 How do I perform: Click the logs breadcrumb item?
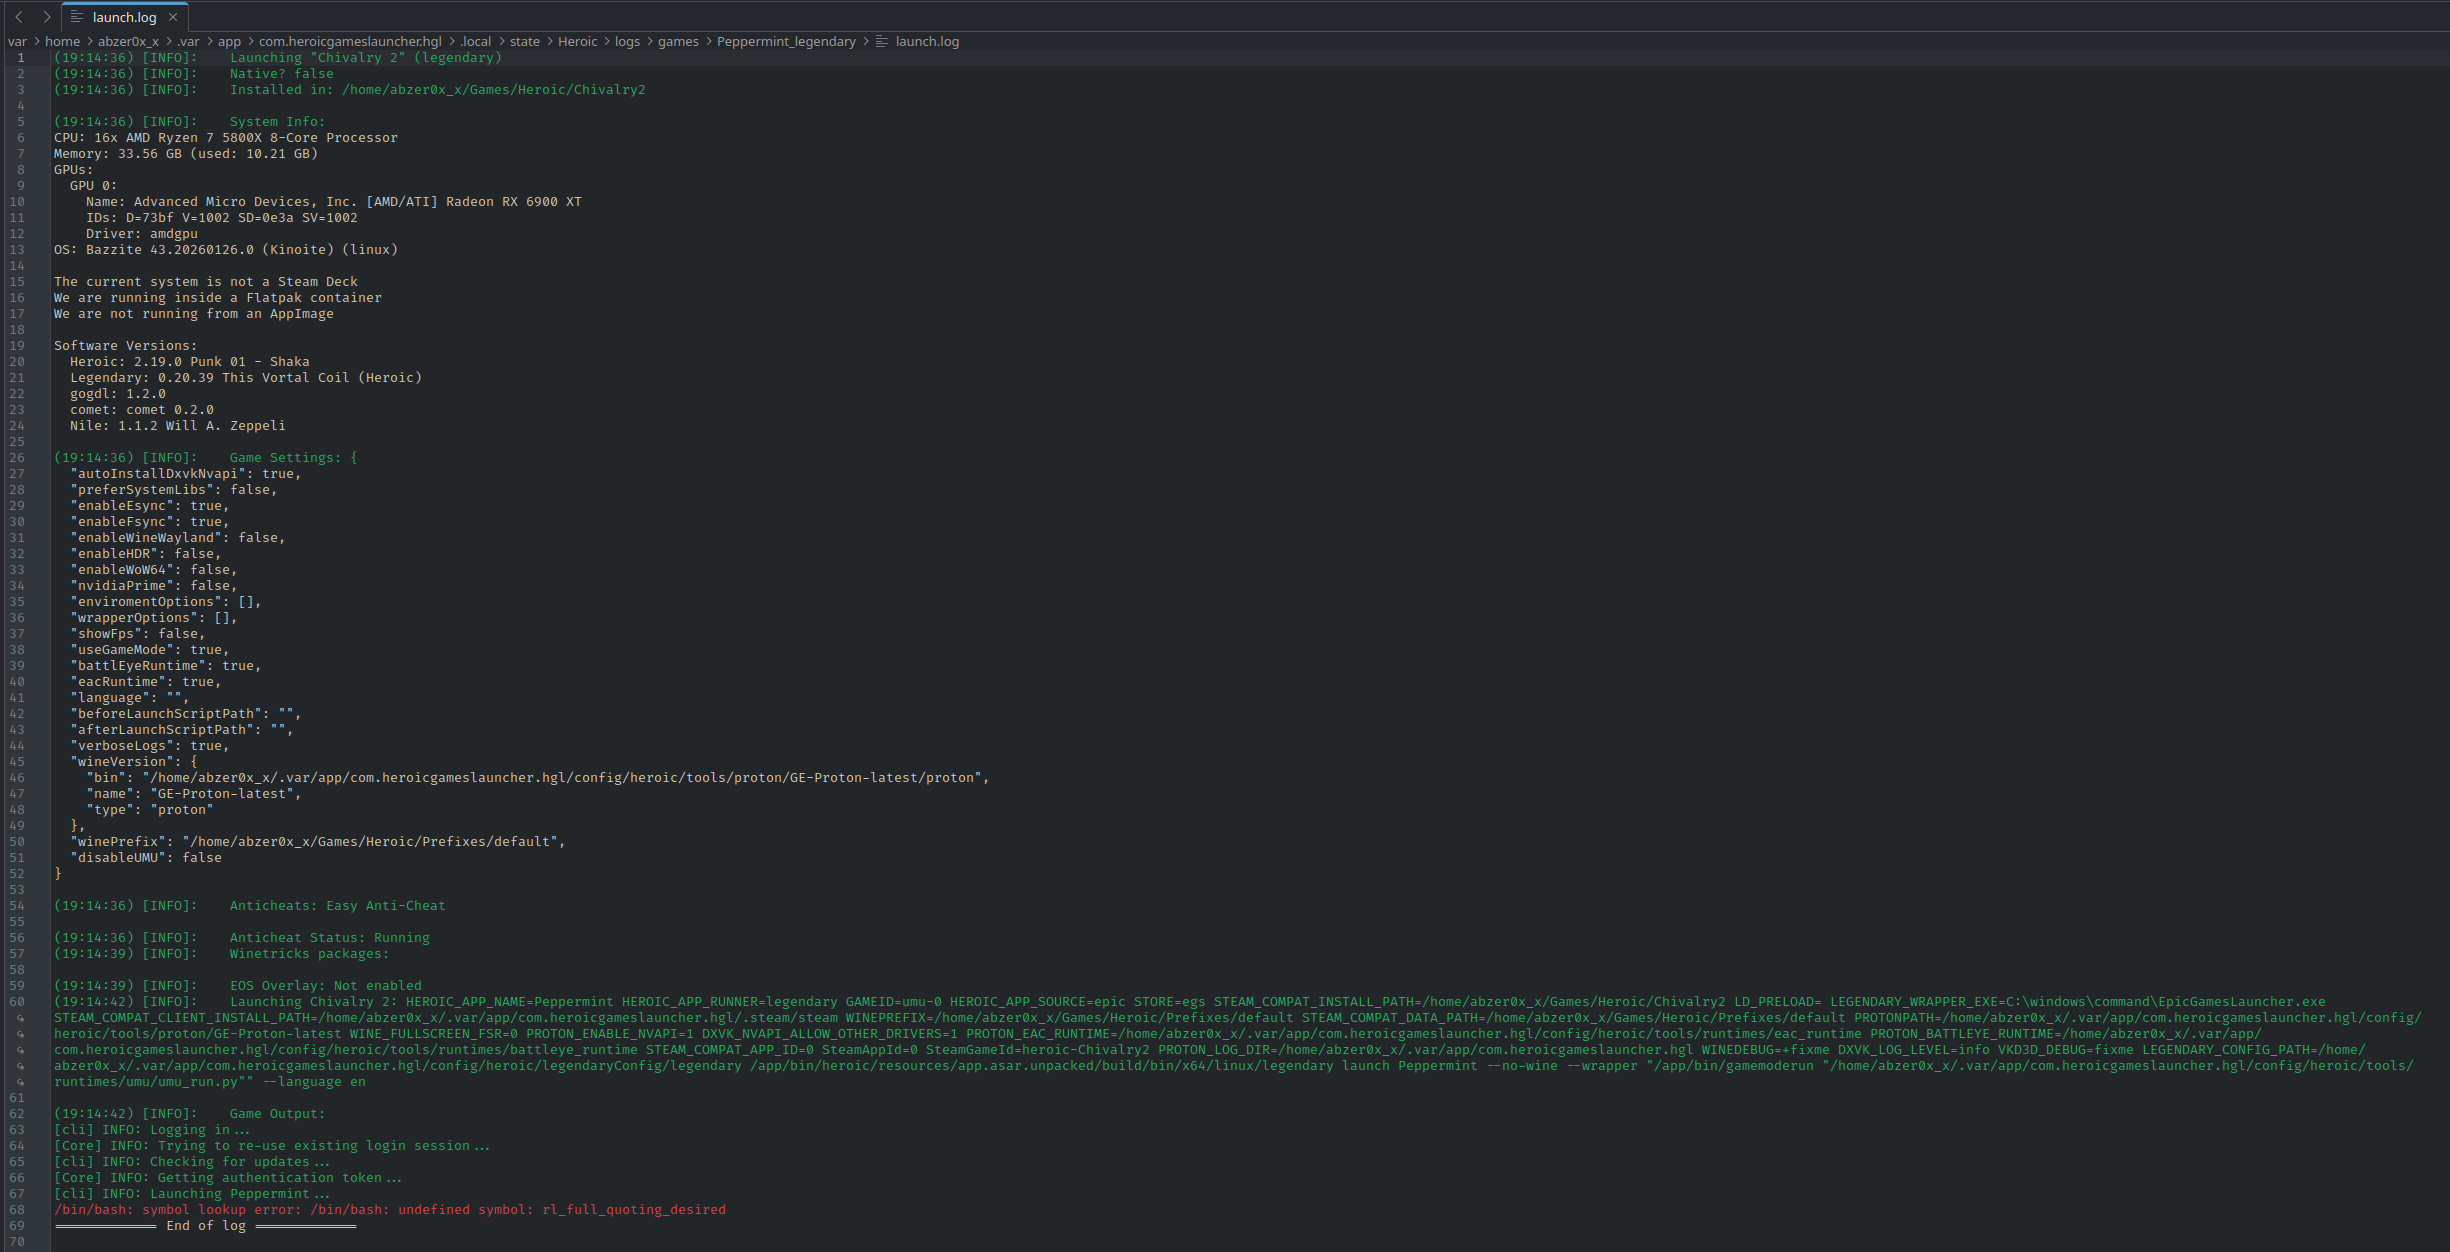tap(628, 41)
